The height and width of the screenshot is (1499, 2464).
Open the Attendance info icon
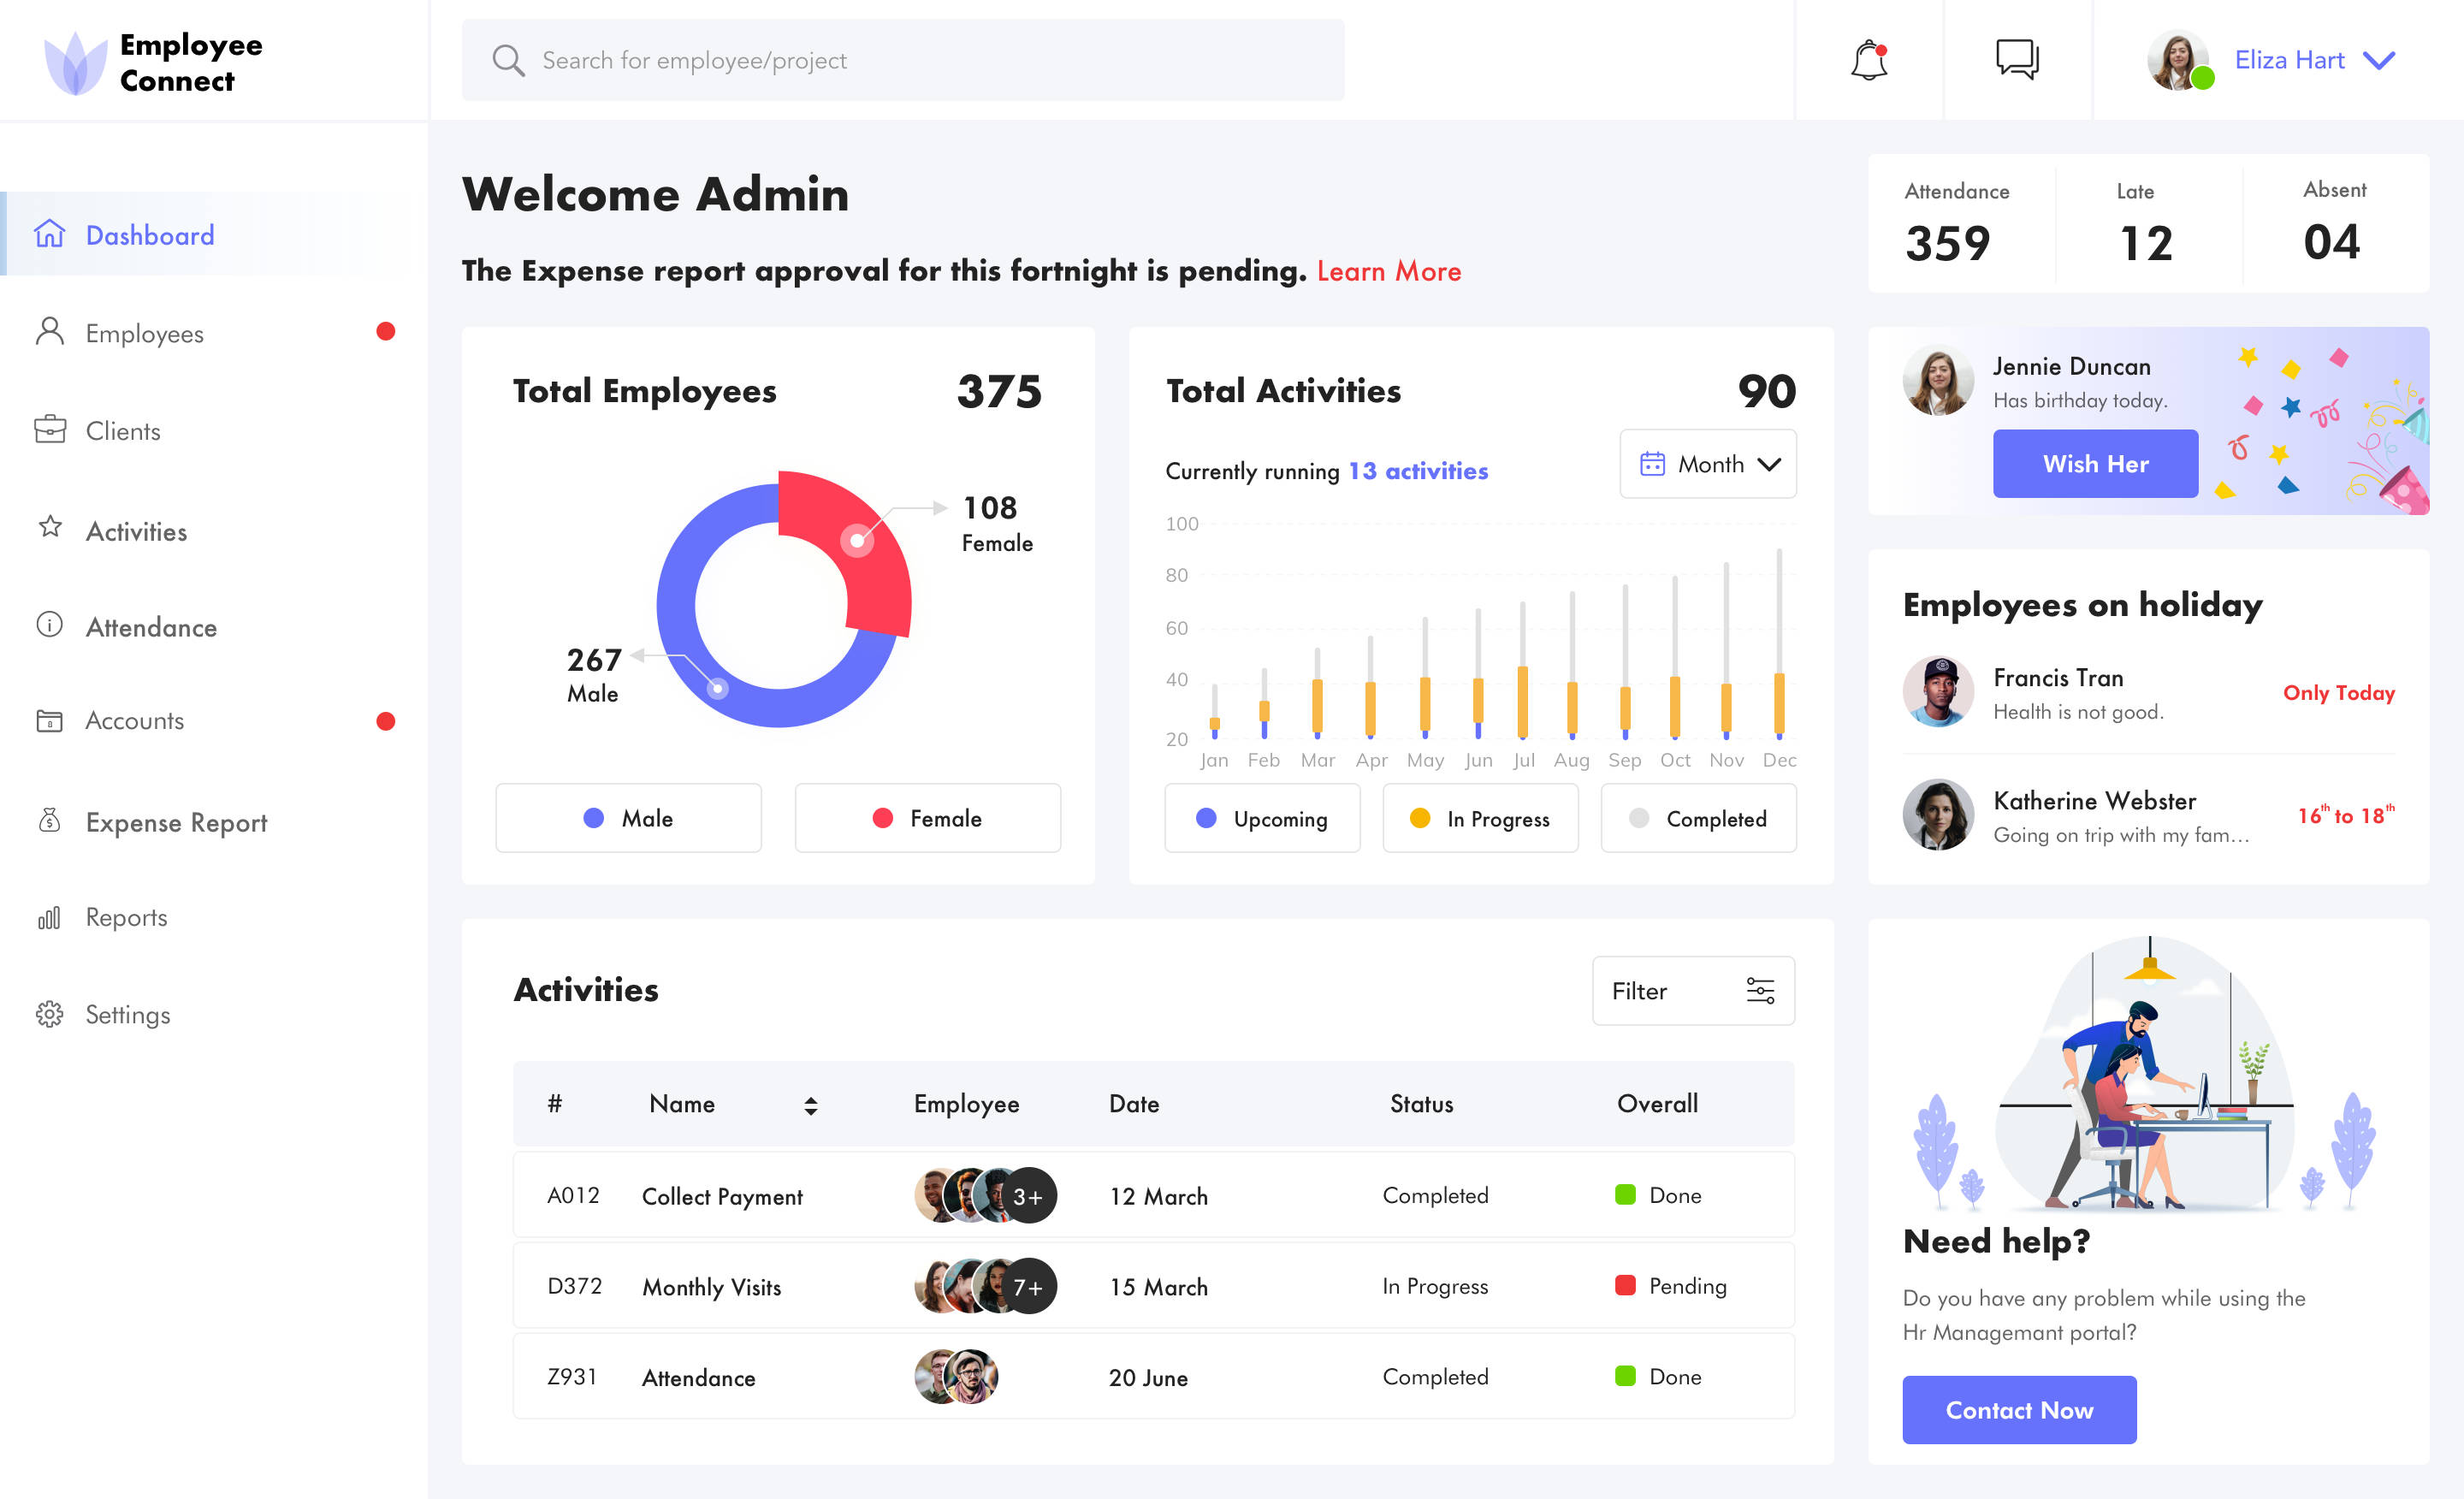pos(50,626)
